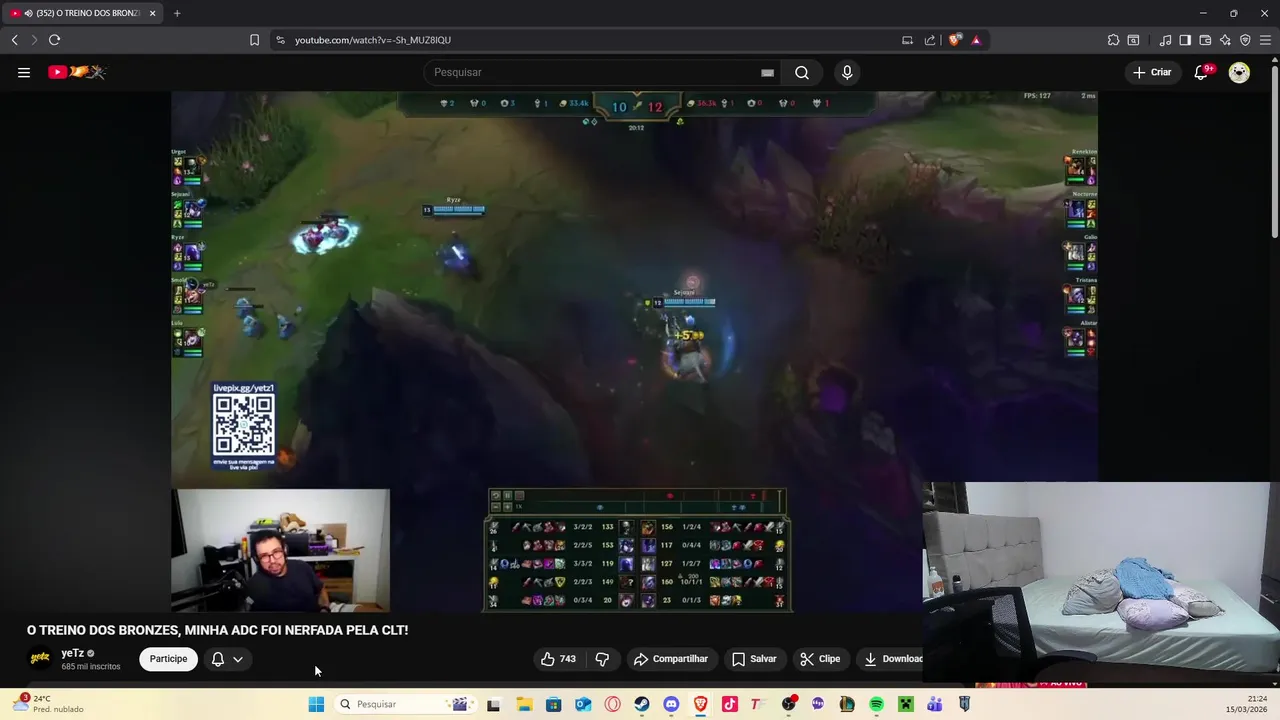The height and width of the screenshot is (720, 1280).
Task: Open the weather widget showing 24°C
Action: [x=48, y=704]
